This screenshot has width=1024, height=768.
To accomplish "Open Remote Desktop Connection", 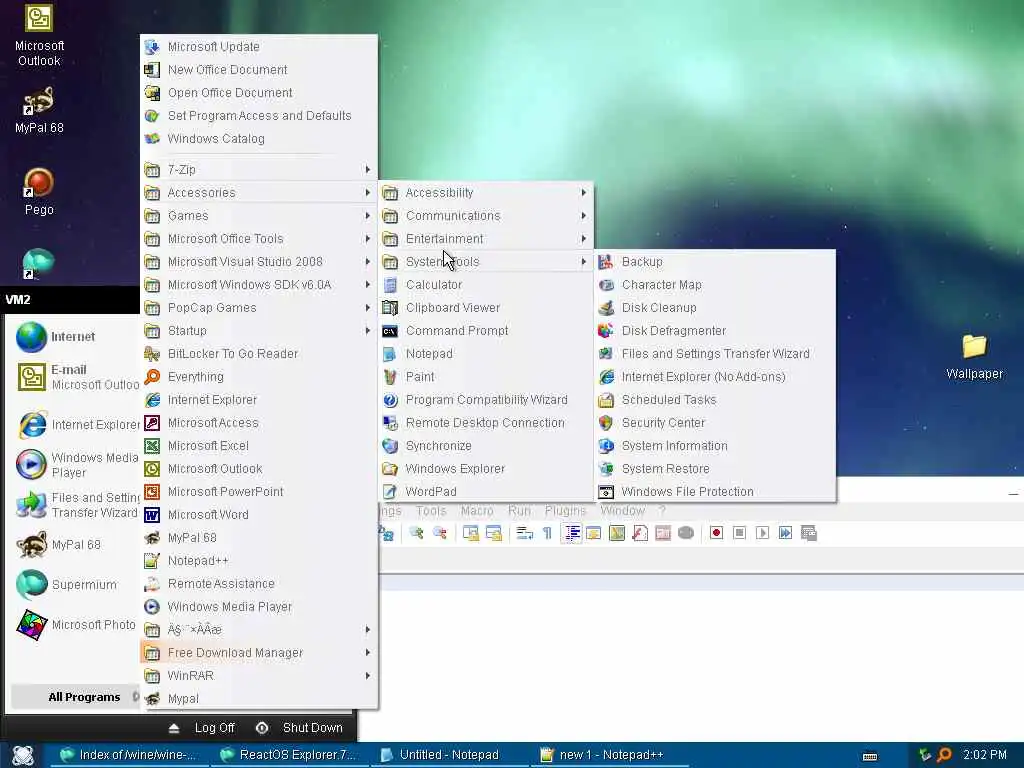I will 486,423.
